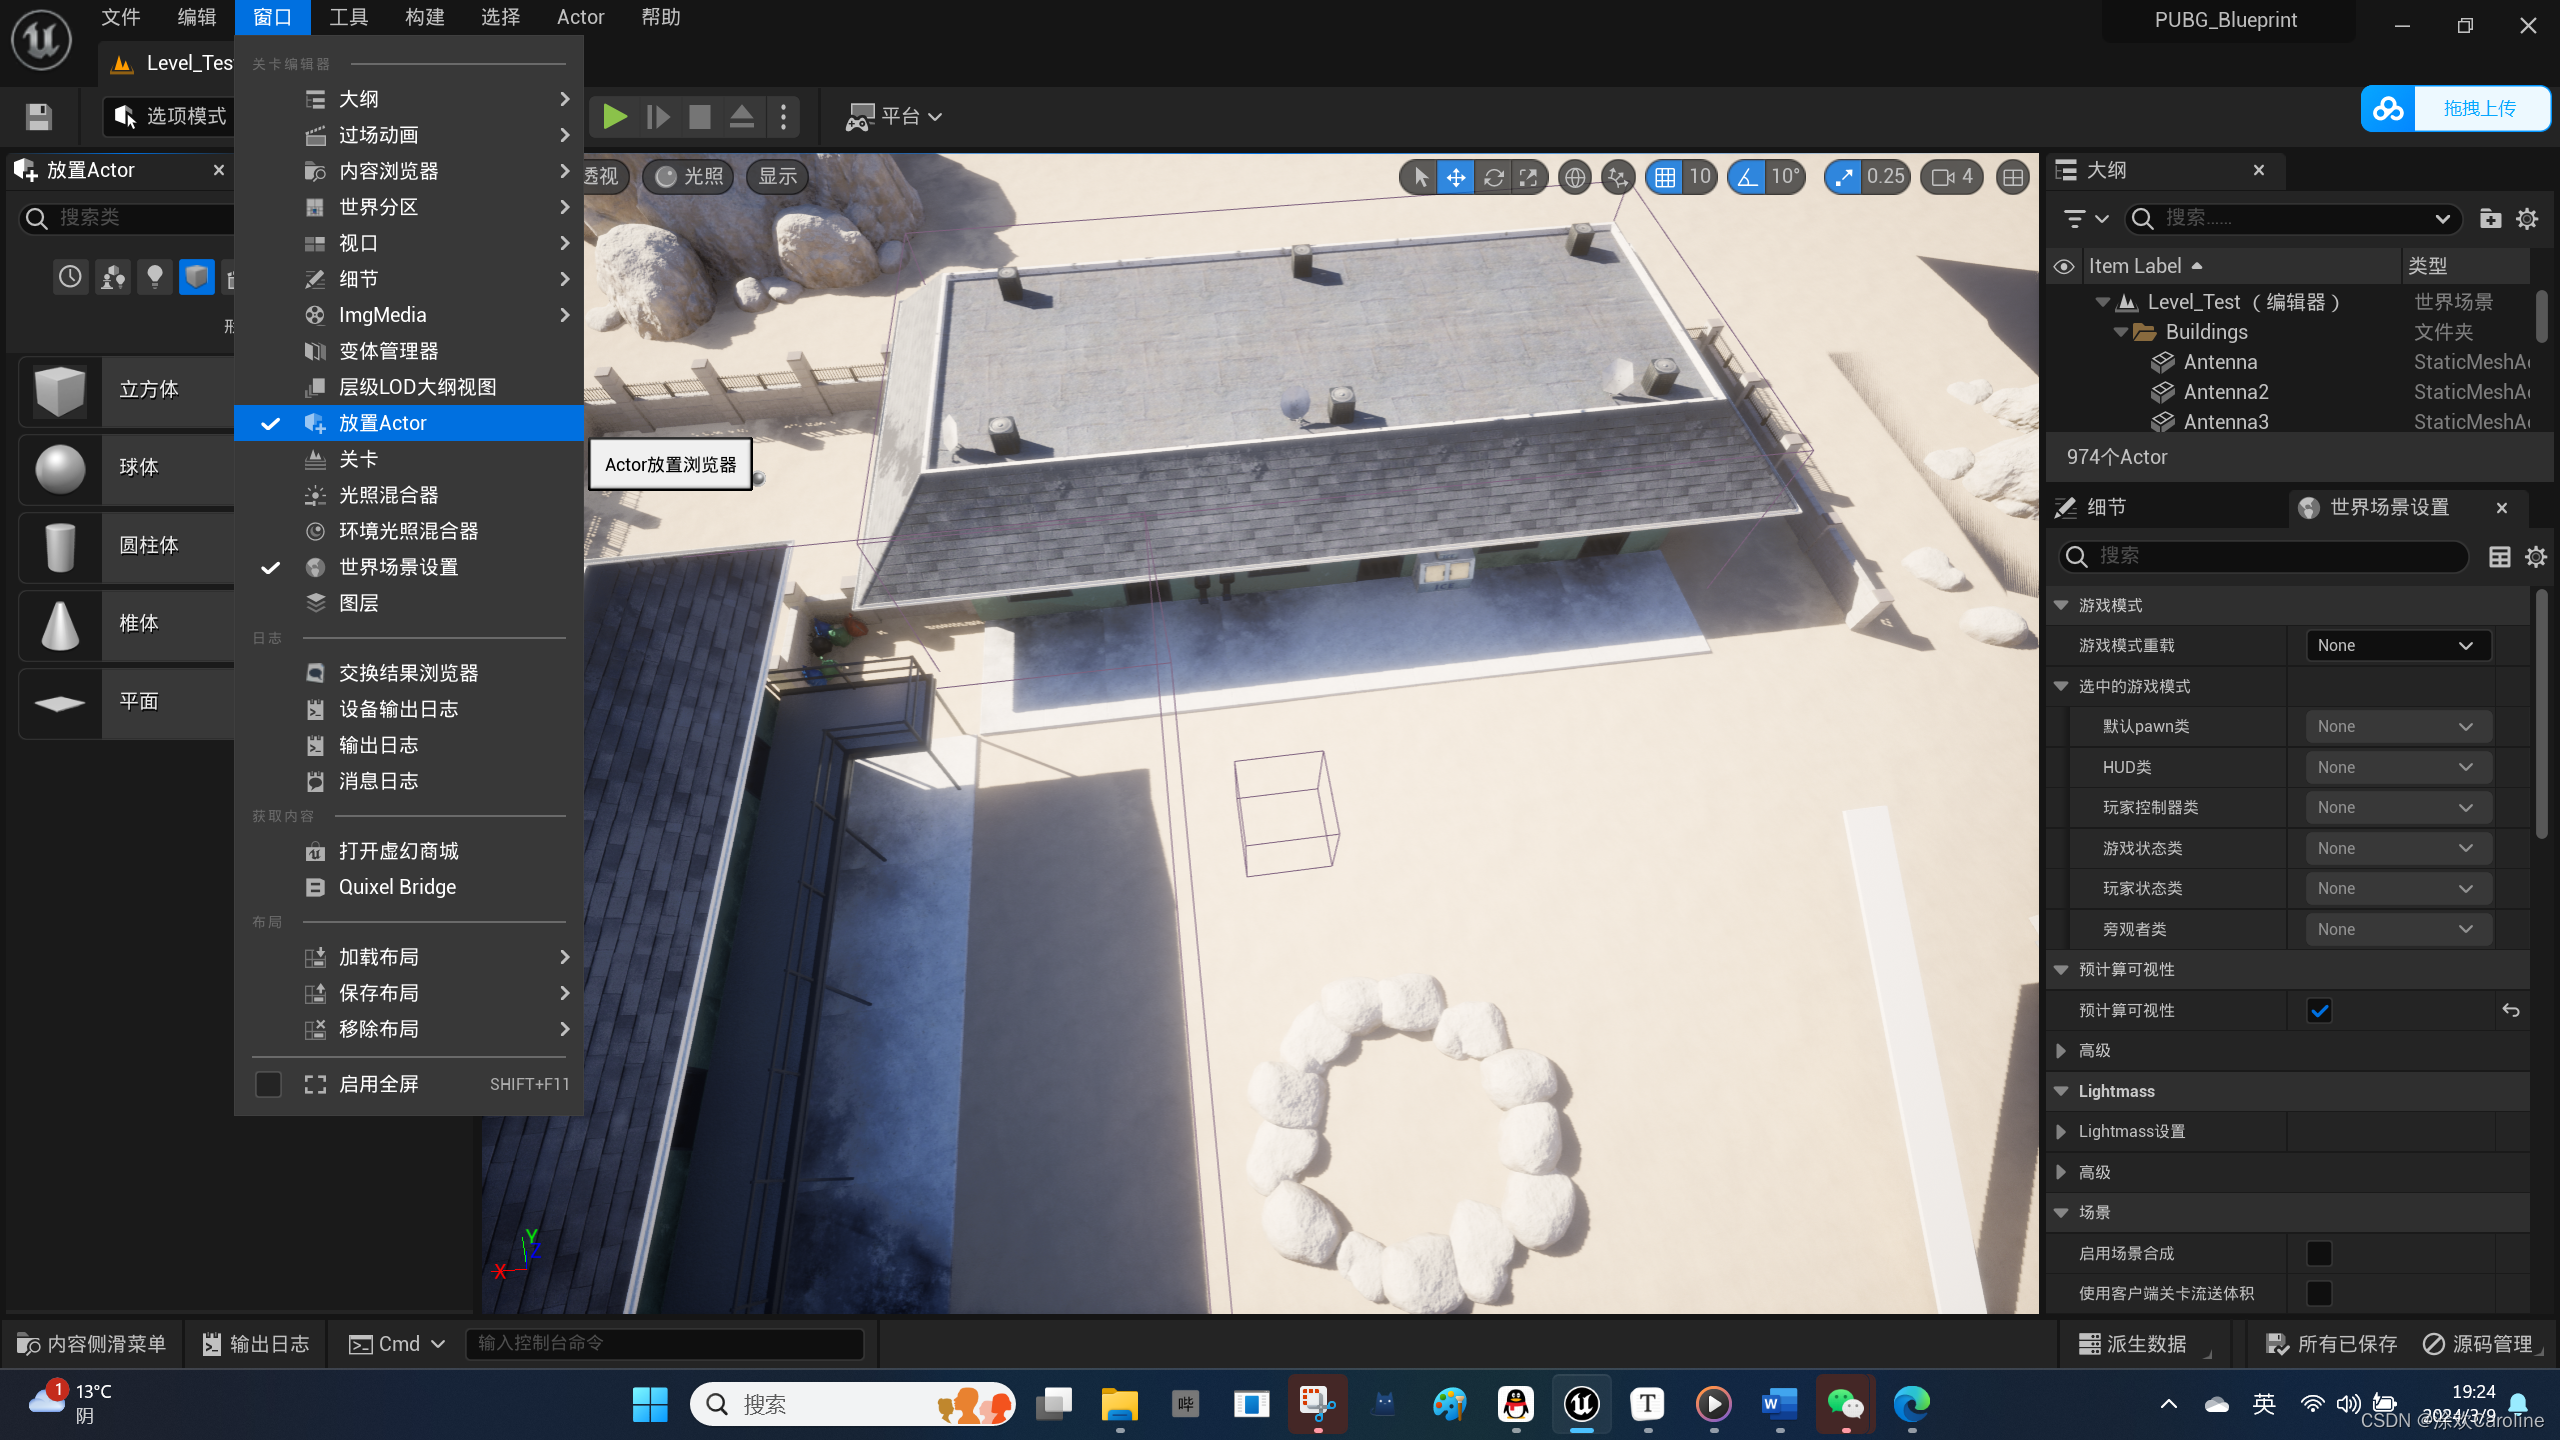Uncheck the 预计算可视性 checkbox
This screenshot has height=1440, width=2560.
[2319, 1011]
